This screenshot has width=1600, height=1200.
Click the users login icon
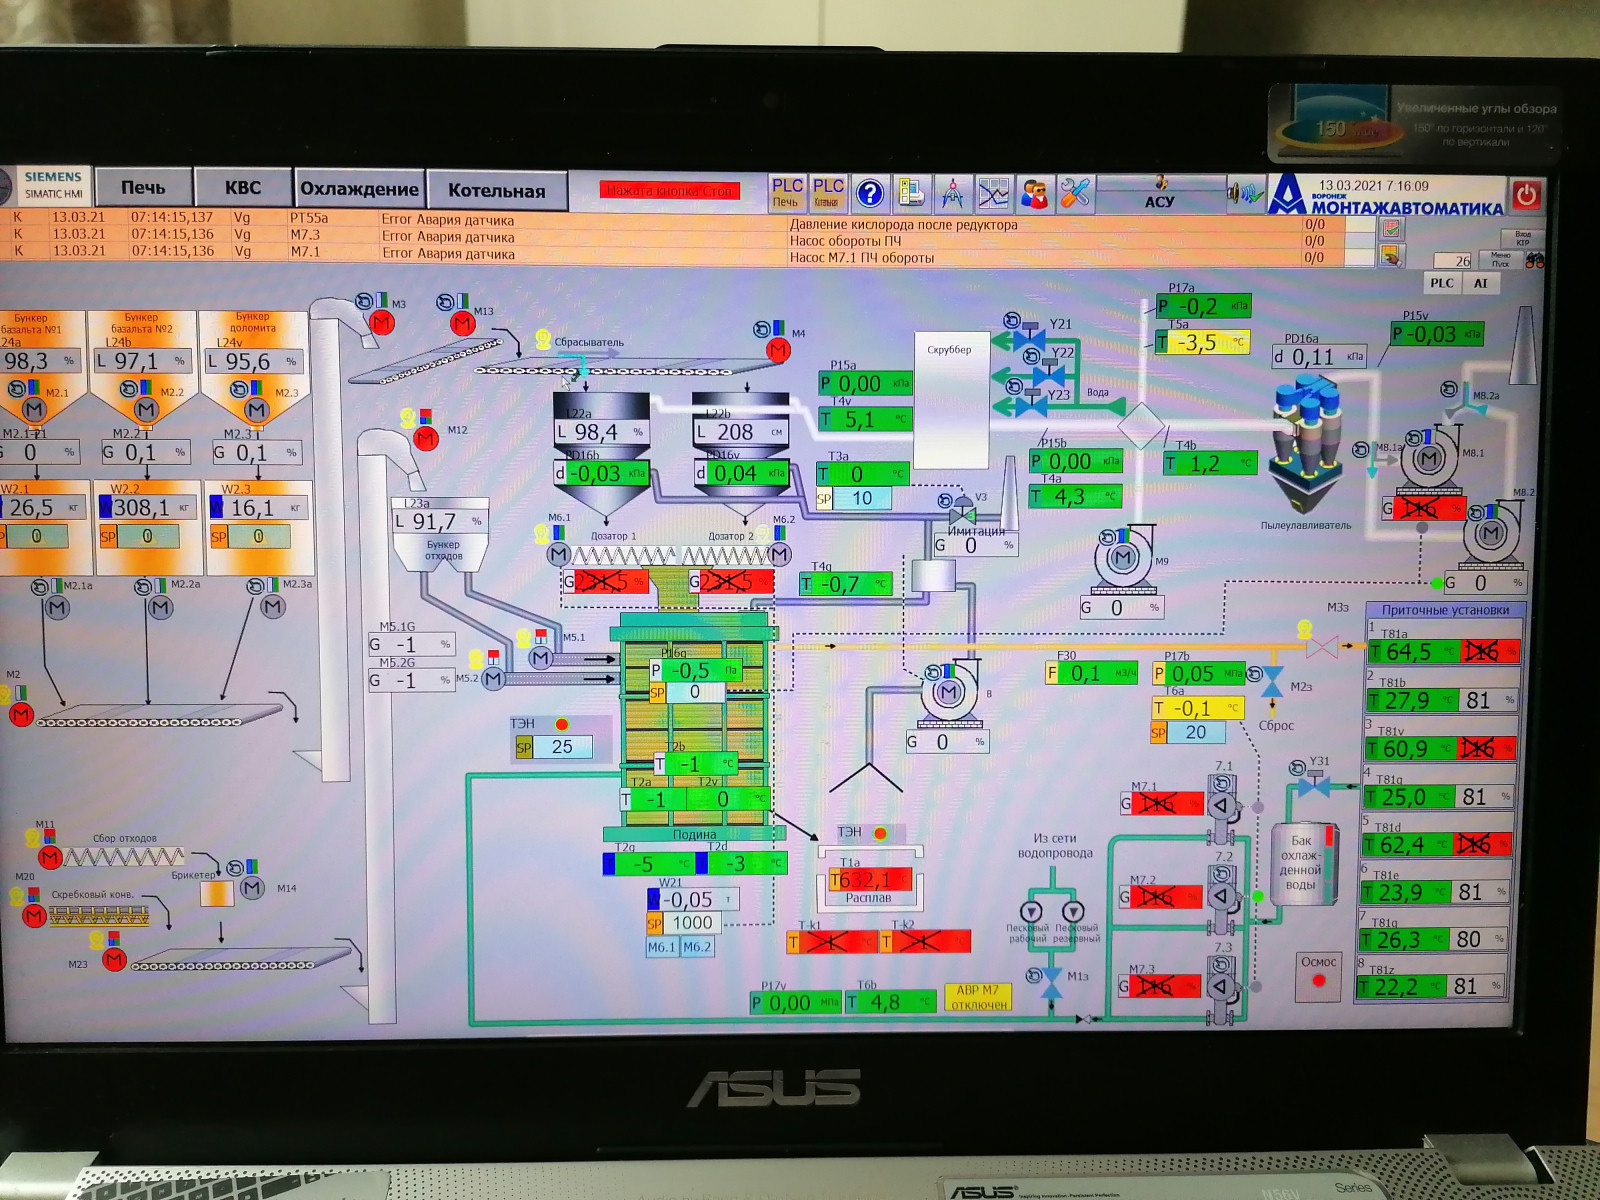click(x=1034, y=193)
